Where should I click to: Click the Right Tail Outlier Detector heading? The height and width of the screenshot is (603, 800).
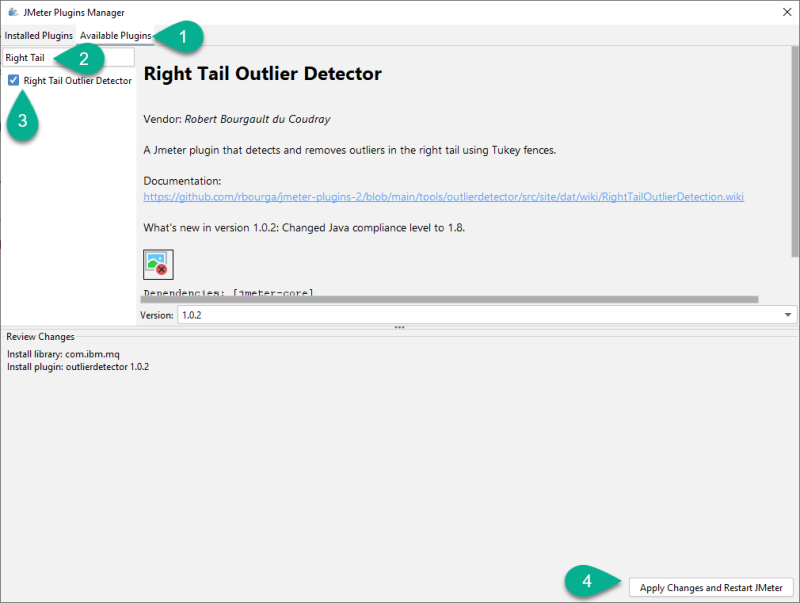(x=263, y=74)
